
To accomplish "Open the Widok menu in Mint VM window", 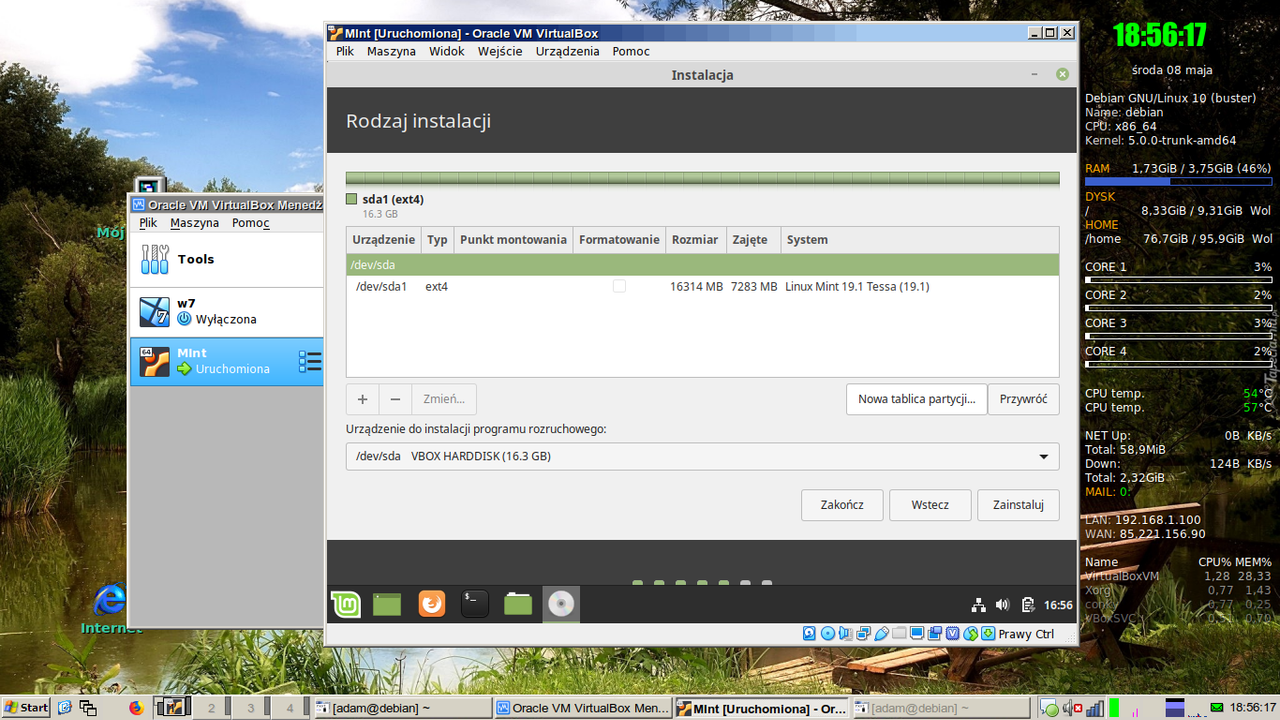I will tap(447, 51).
